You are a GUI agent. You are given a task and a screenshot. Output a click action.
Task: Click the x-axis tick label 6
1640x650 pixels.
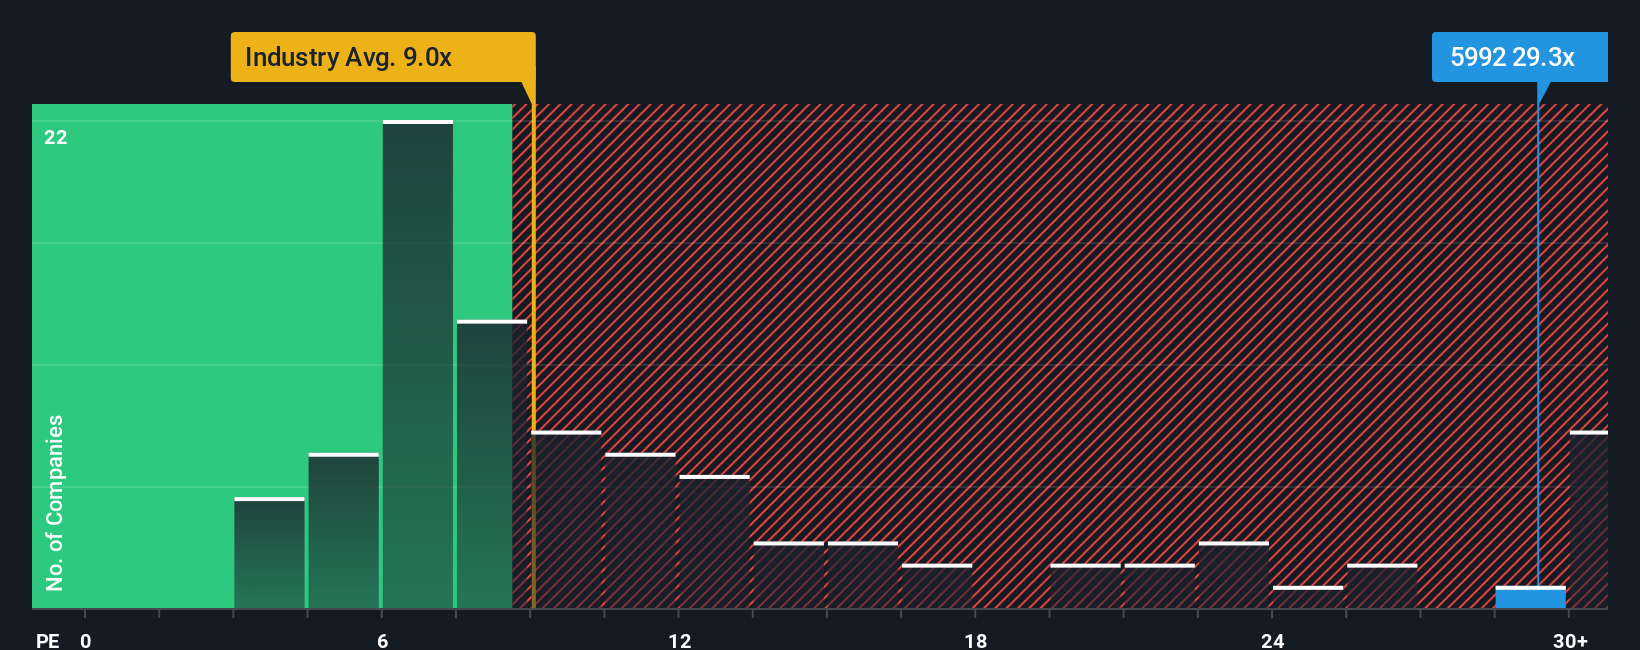tap(383, 640)
